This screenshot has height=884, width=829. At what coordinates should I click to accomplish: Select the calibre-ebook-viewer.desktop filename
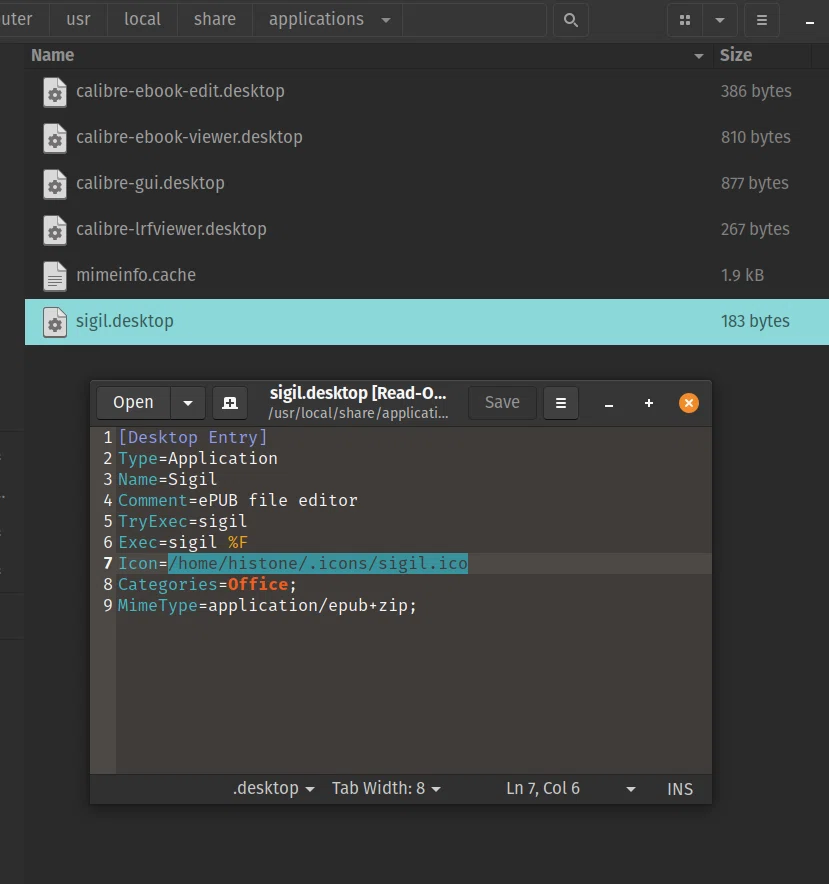click(x=189, y=138)
